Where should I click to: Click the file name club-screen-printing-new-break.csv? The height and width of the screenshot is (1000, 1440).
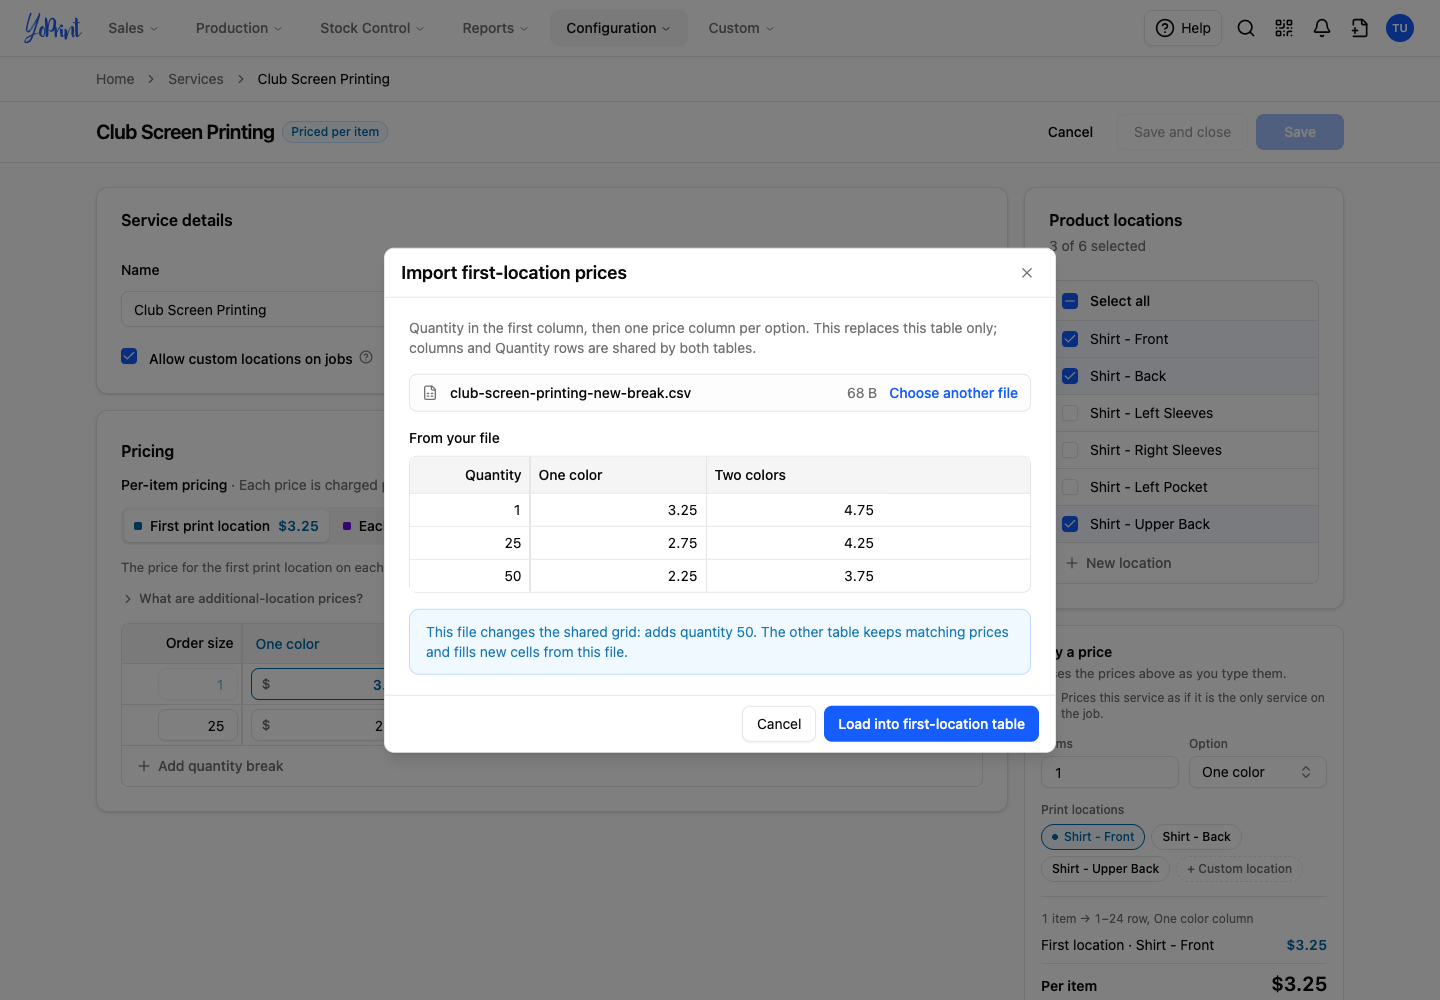(x=570, y=393)
